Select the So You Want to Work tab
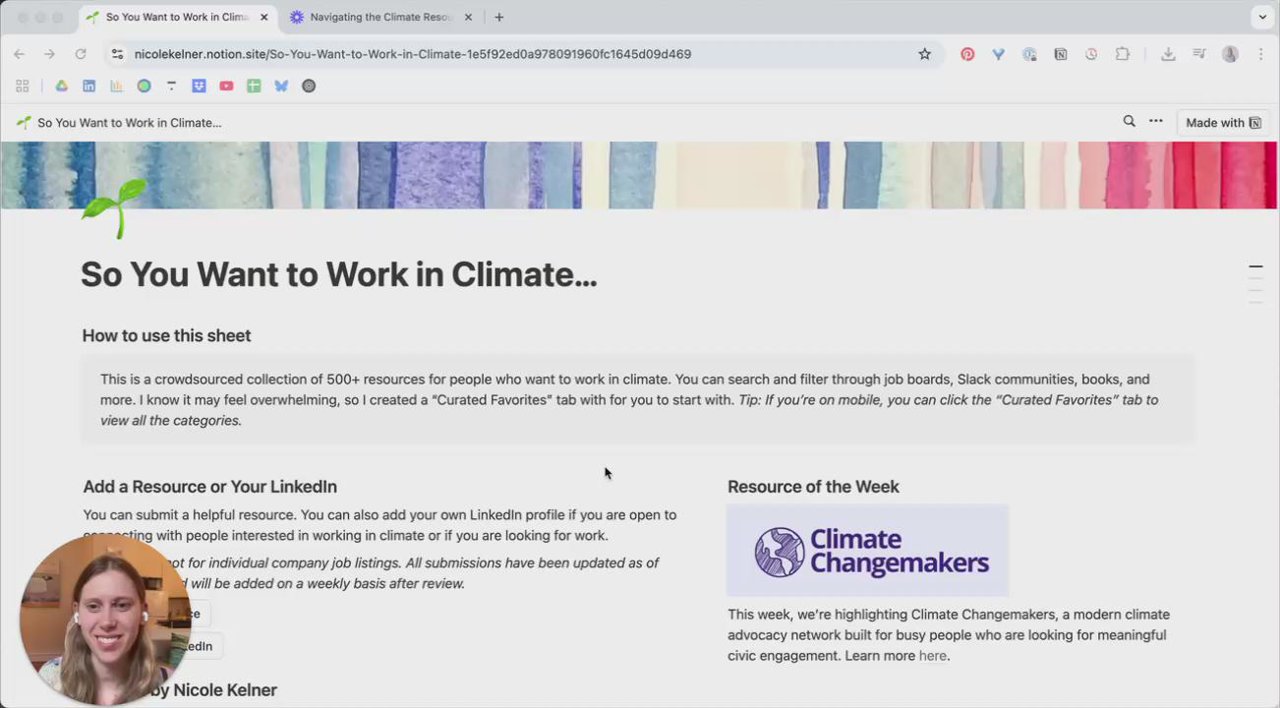The width and height of the screenshot is (1280, 708). click(x=177, y=17)
